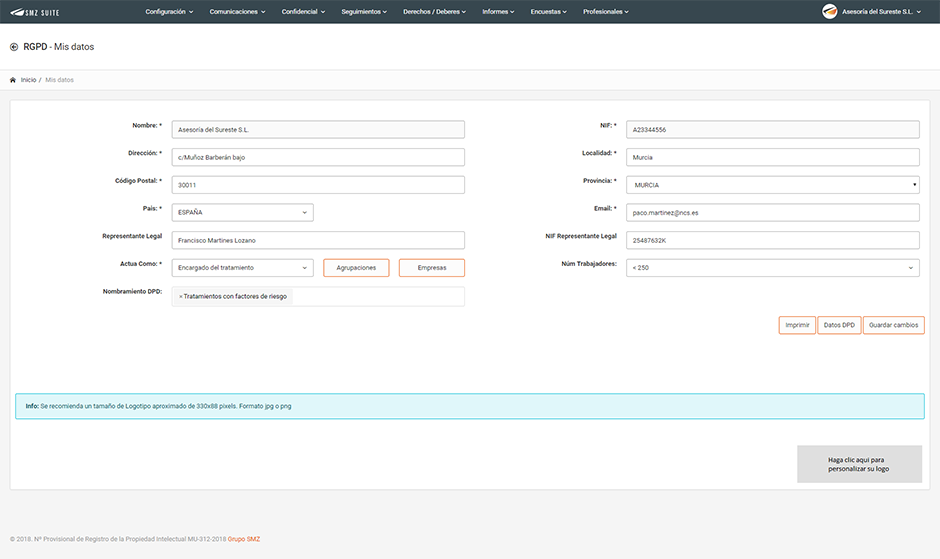Focus the Código Postal input field
The width and height of the screenshot is (940, 559).
318,185
